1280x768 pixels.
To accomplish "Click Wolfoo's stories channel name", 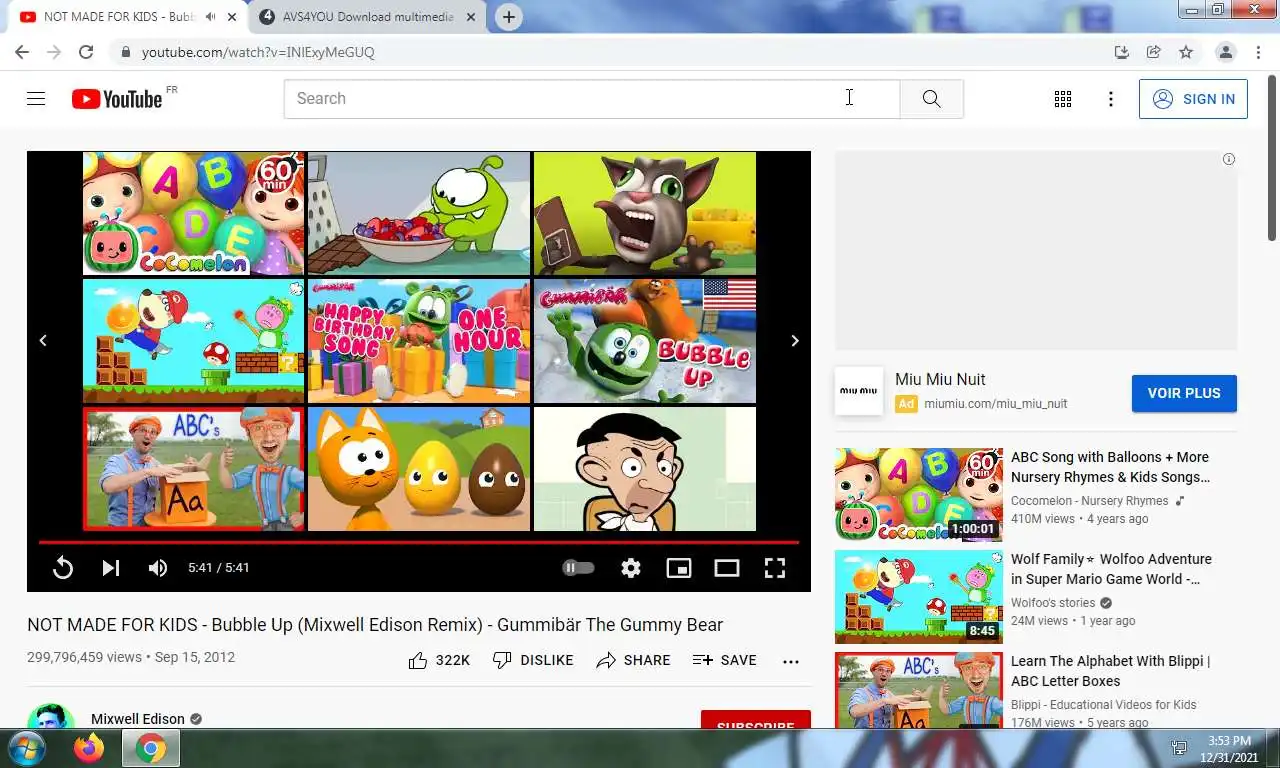I will 1053,603.
